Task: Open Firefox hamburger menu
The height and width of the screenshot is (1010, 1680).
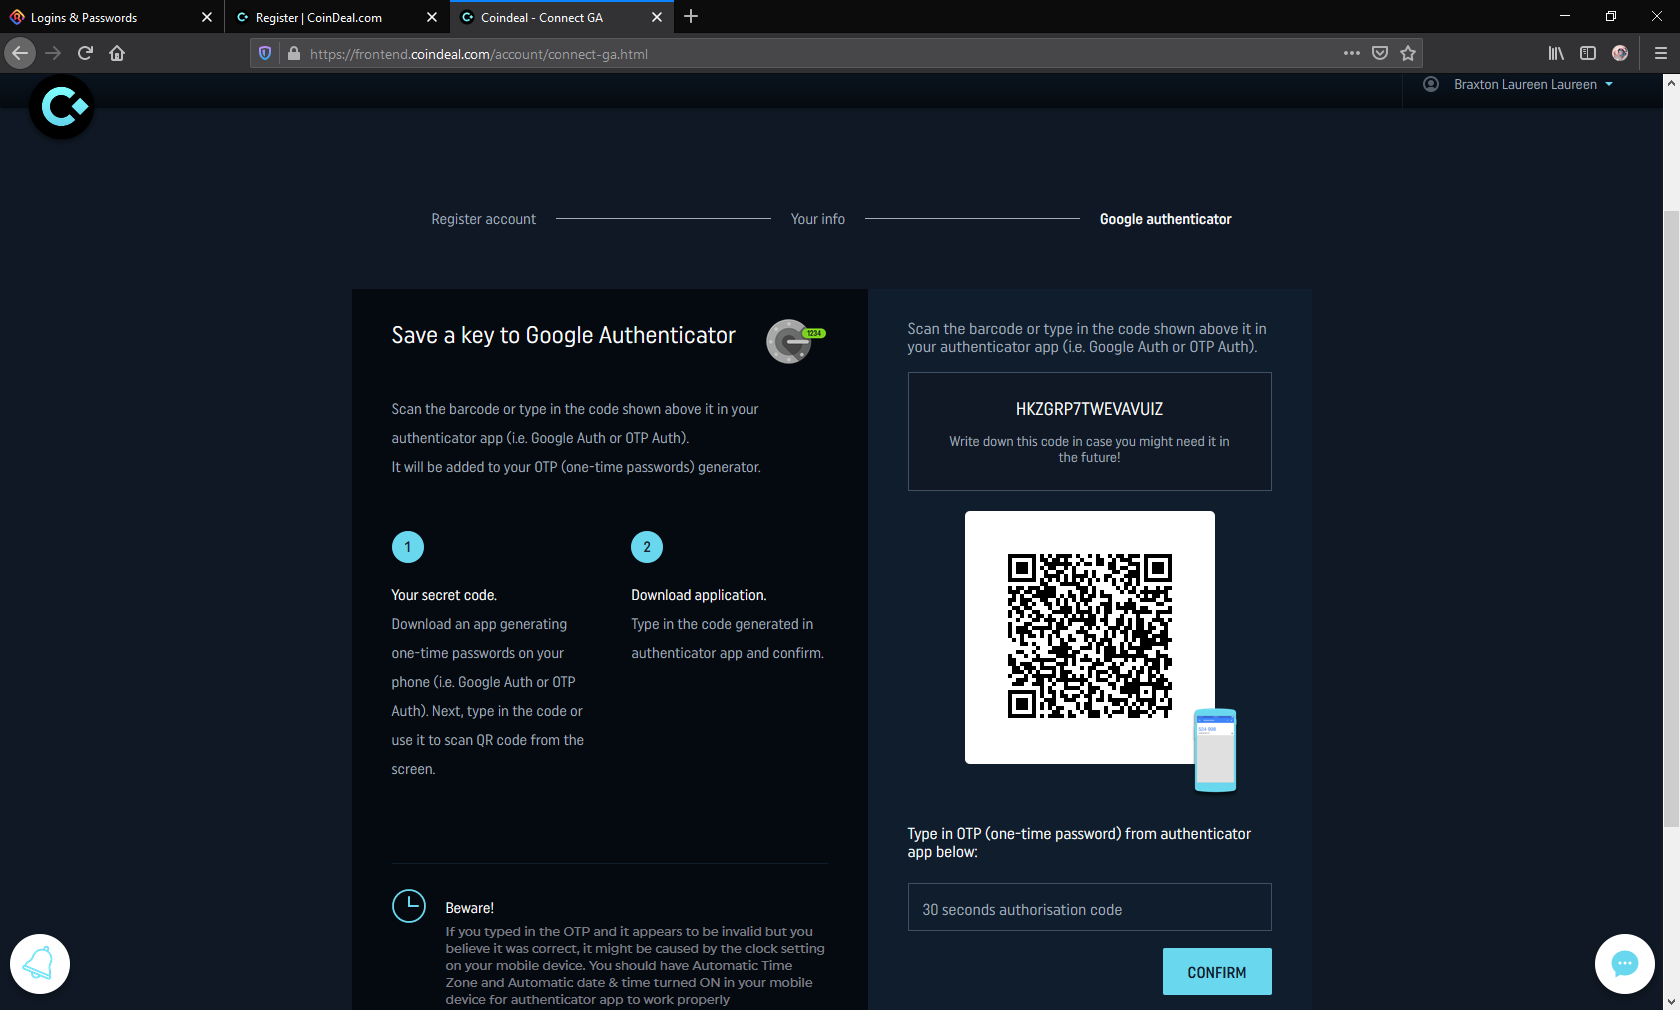Action: coord(1661,53)
